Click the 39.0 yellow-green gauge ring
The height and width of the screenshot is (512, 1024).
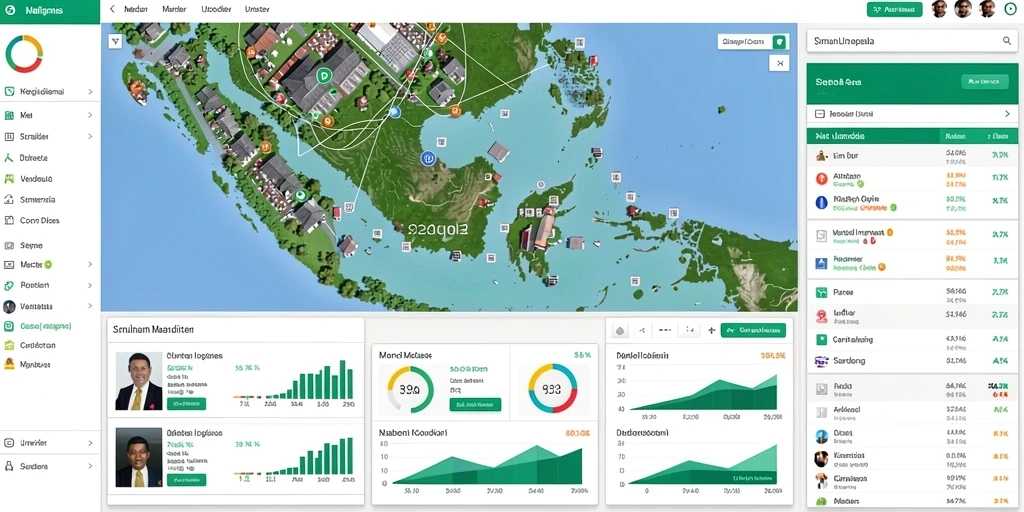(x=410, y=389)
